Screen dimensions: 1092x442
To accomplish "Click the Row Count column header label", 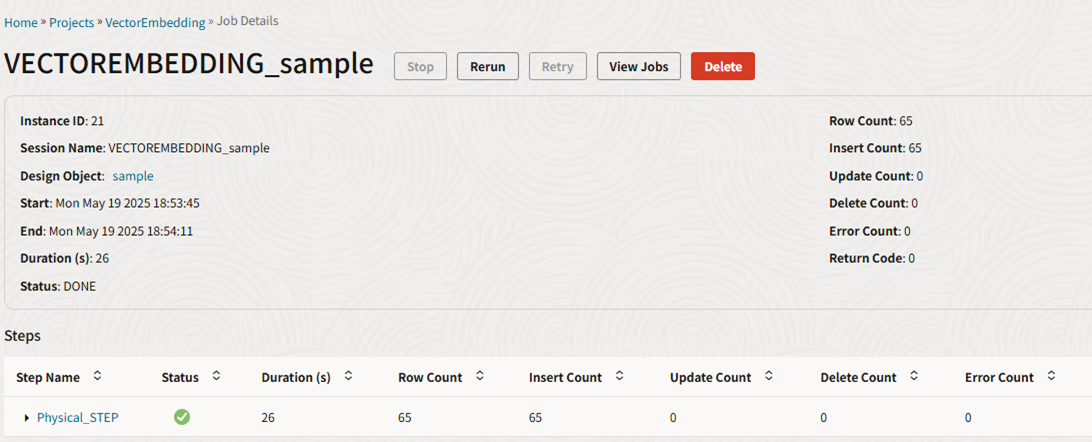I will (430, 377).
